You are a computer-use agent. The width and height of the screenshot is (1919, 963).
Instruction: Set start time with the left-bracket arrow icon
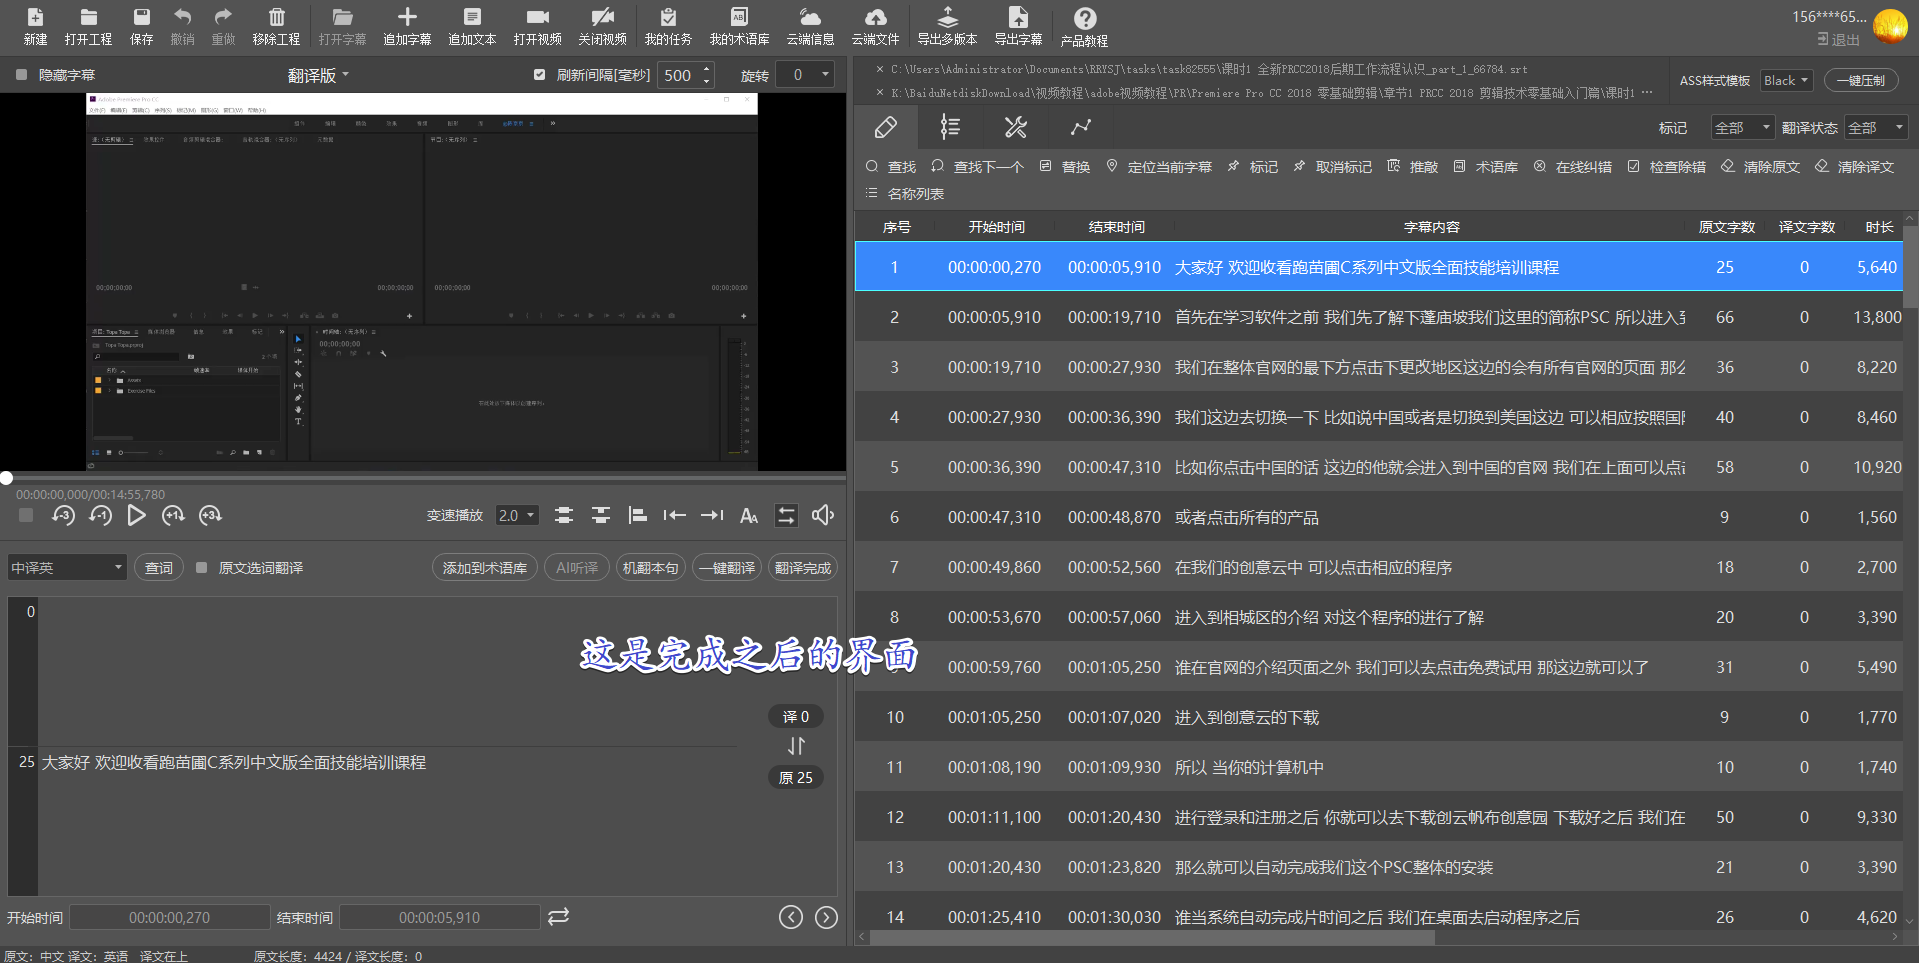(675, 515)
